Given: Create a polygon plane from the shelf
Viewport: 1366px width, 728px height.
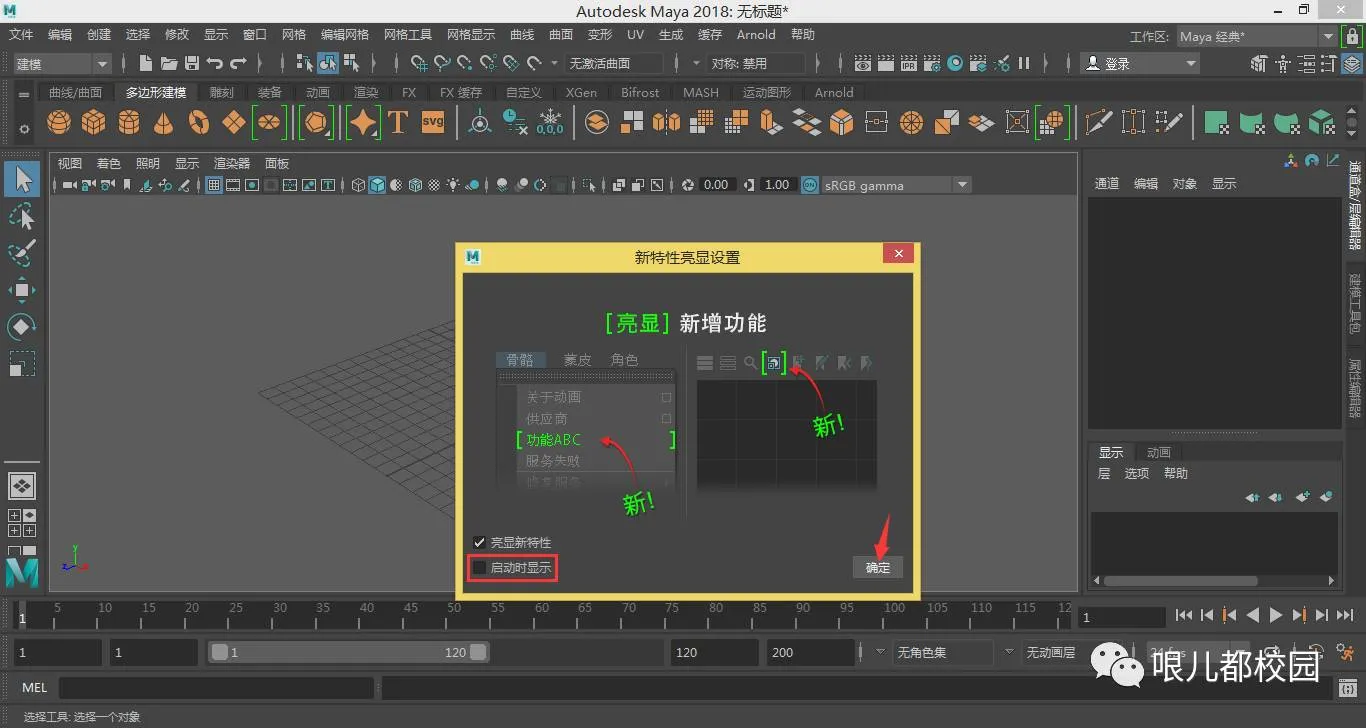Looking at the screenshot, I should coord(234,122).
